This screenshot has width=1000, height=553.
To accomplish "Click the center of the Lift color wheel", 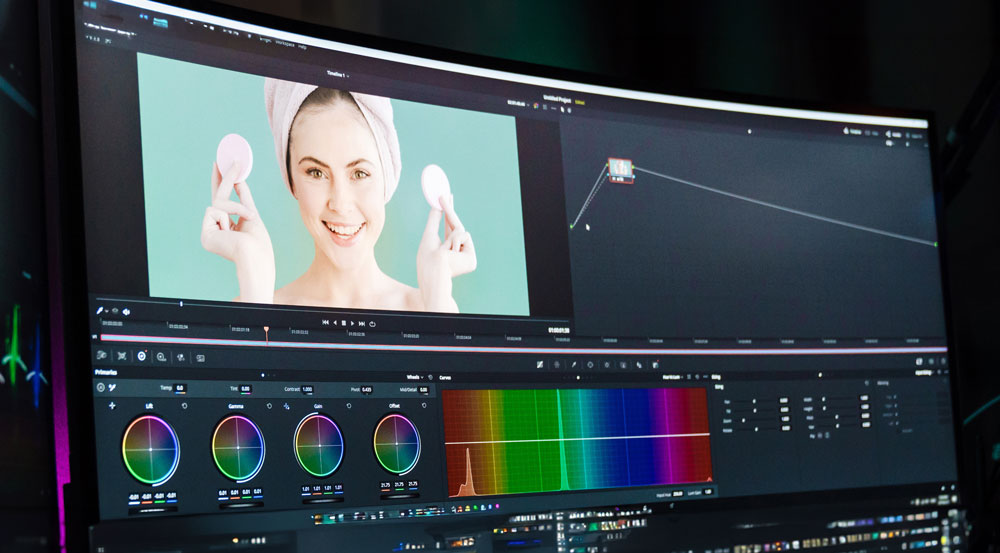I will pos(151,449).
